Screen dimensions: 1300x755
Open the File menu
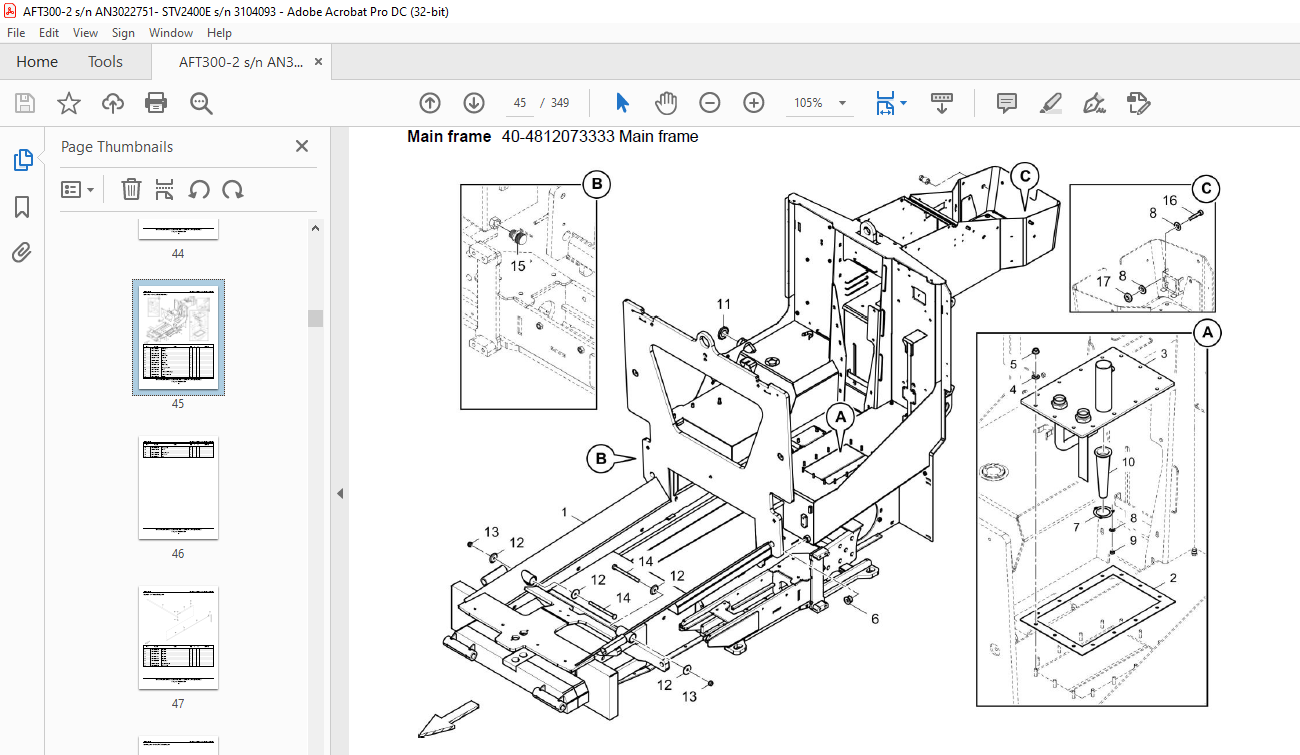click(x=16, y=33)
